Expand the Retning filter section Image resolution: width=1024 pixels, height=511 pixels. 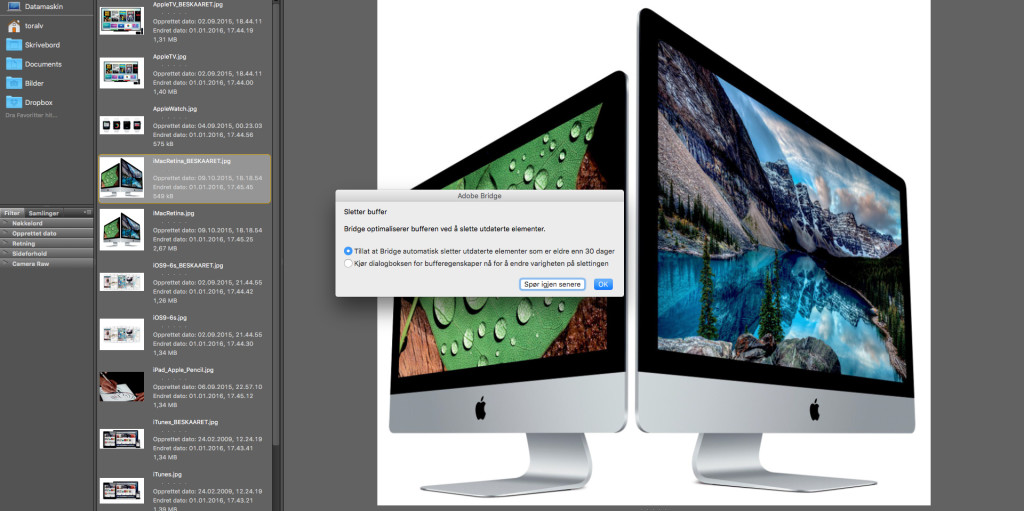coord(5,243)
